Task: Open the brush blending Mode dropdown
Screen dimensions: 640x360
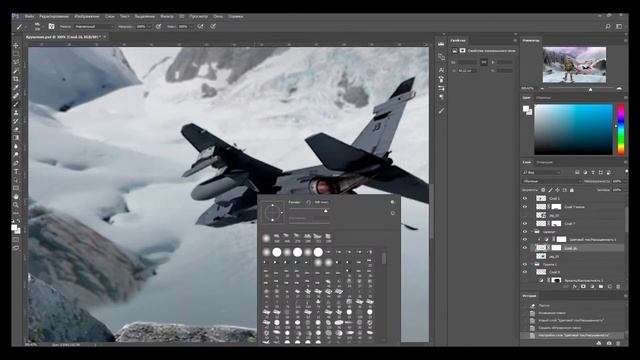Action: click(x=94, y=26)
